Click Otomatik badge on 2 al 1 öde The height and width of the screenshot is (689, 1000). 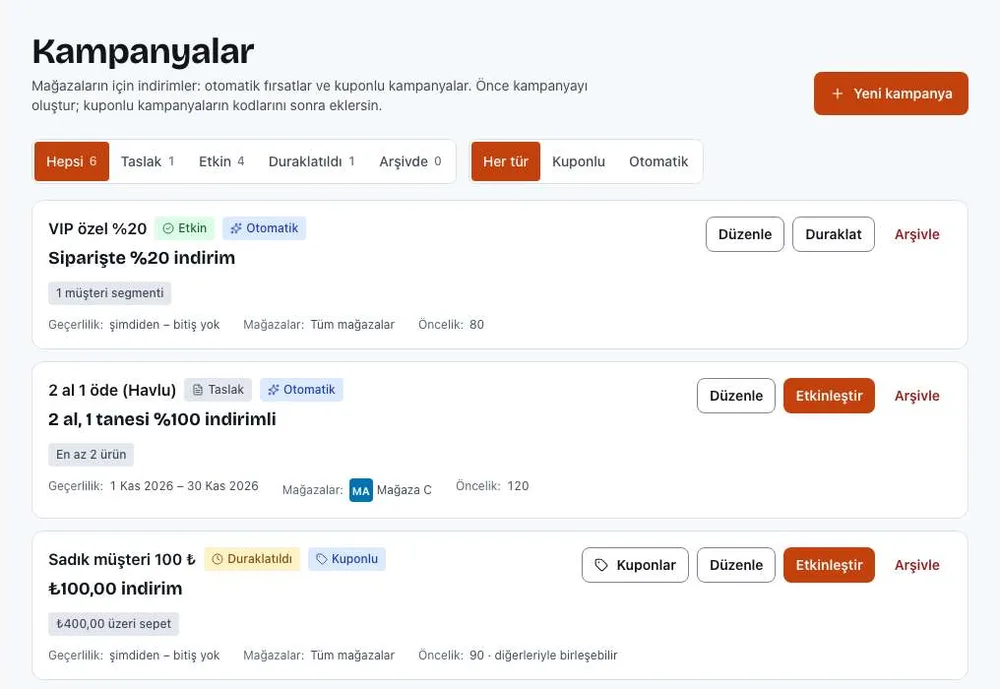pos(301,390)
